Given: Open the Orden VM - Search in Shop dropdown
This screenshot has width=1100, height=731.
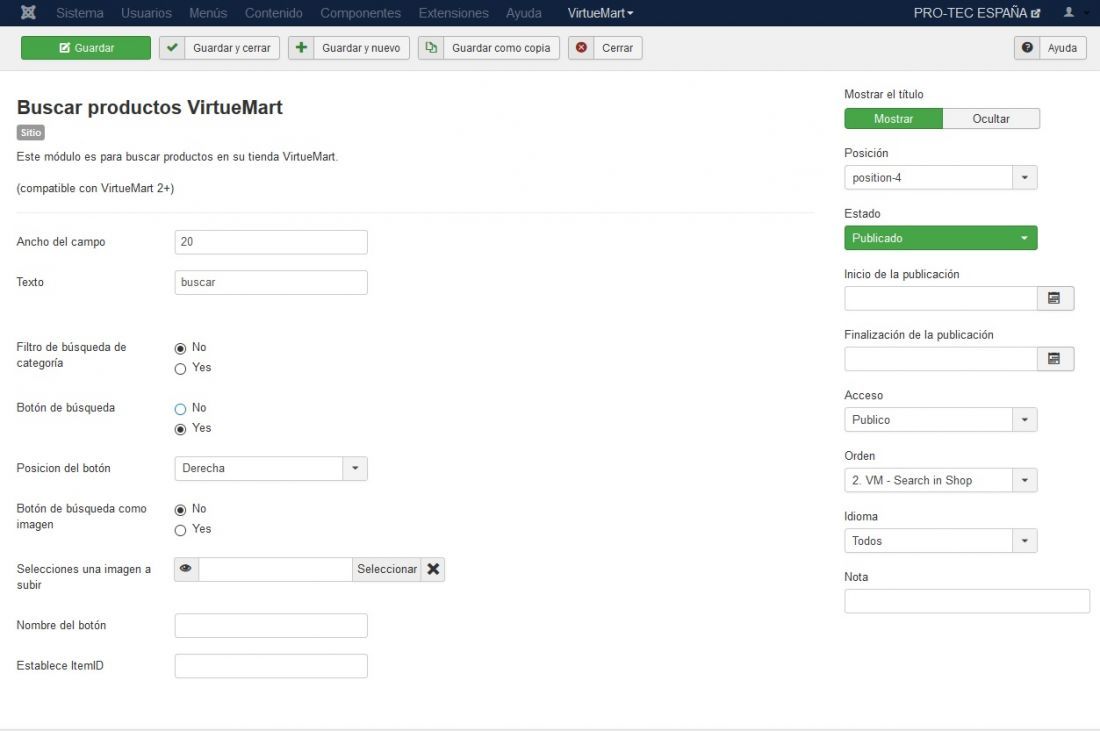Looking at the screenshot, I should coord(940,480).
